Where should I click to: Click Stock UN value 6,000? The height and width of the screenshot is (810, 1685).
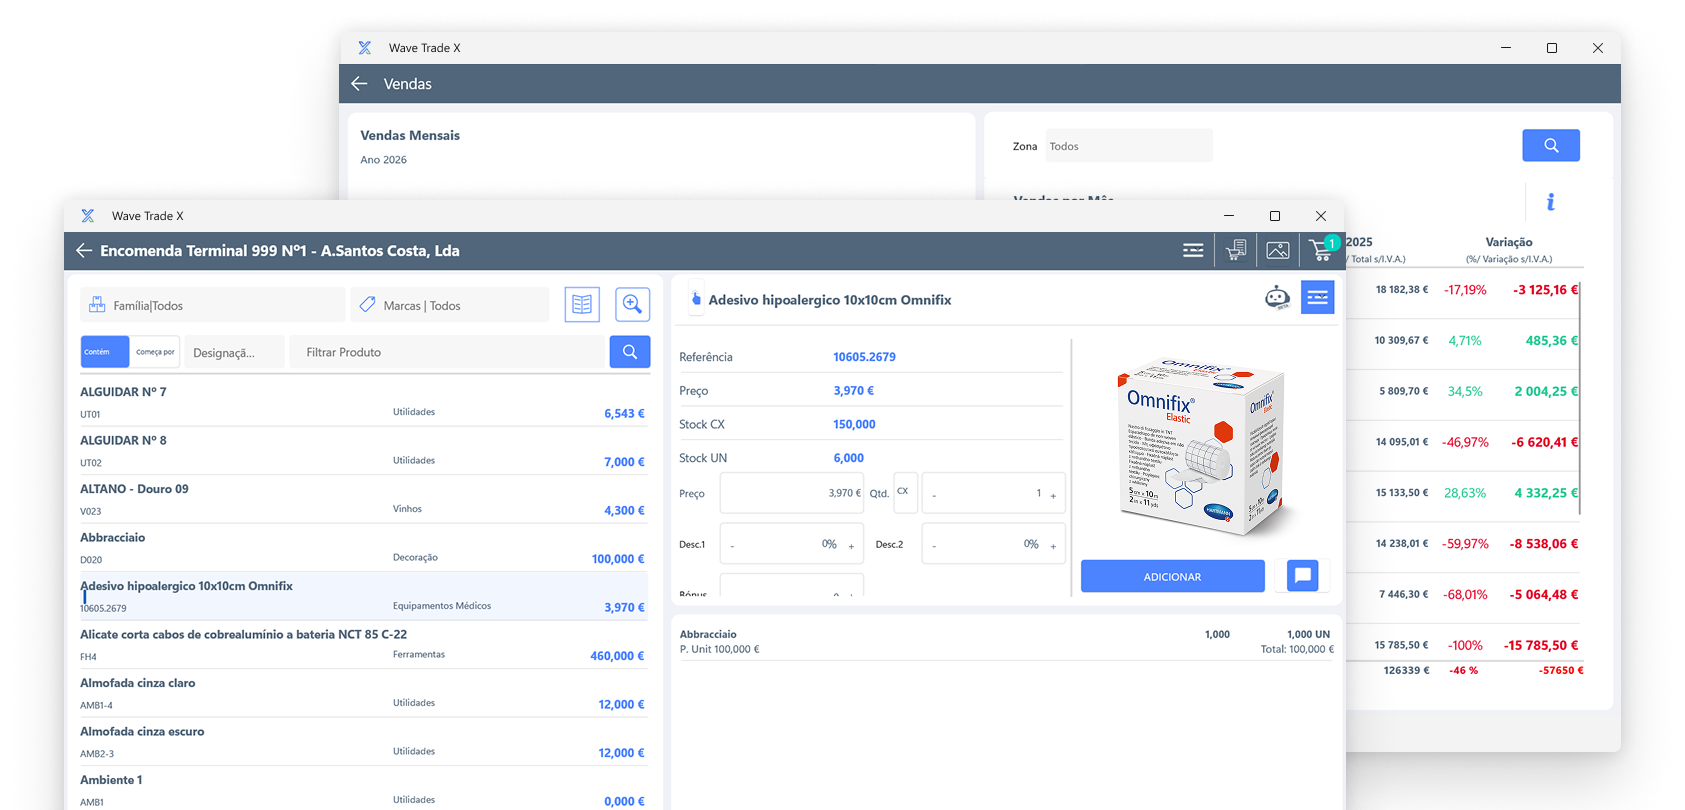pyautogui.click(x=849, y=458)
